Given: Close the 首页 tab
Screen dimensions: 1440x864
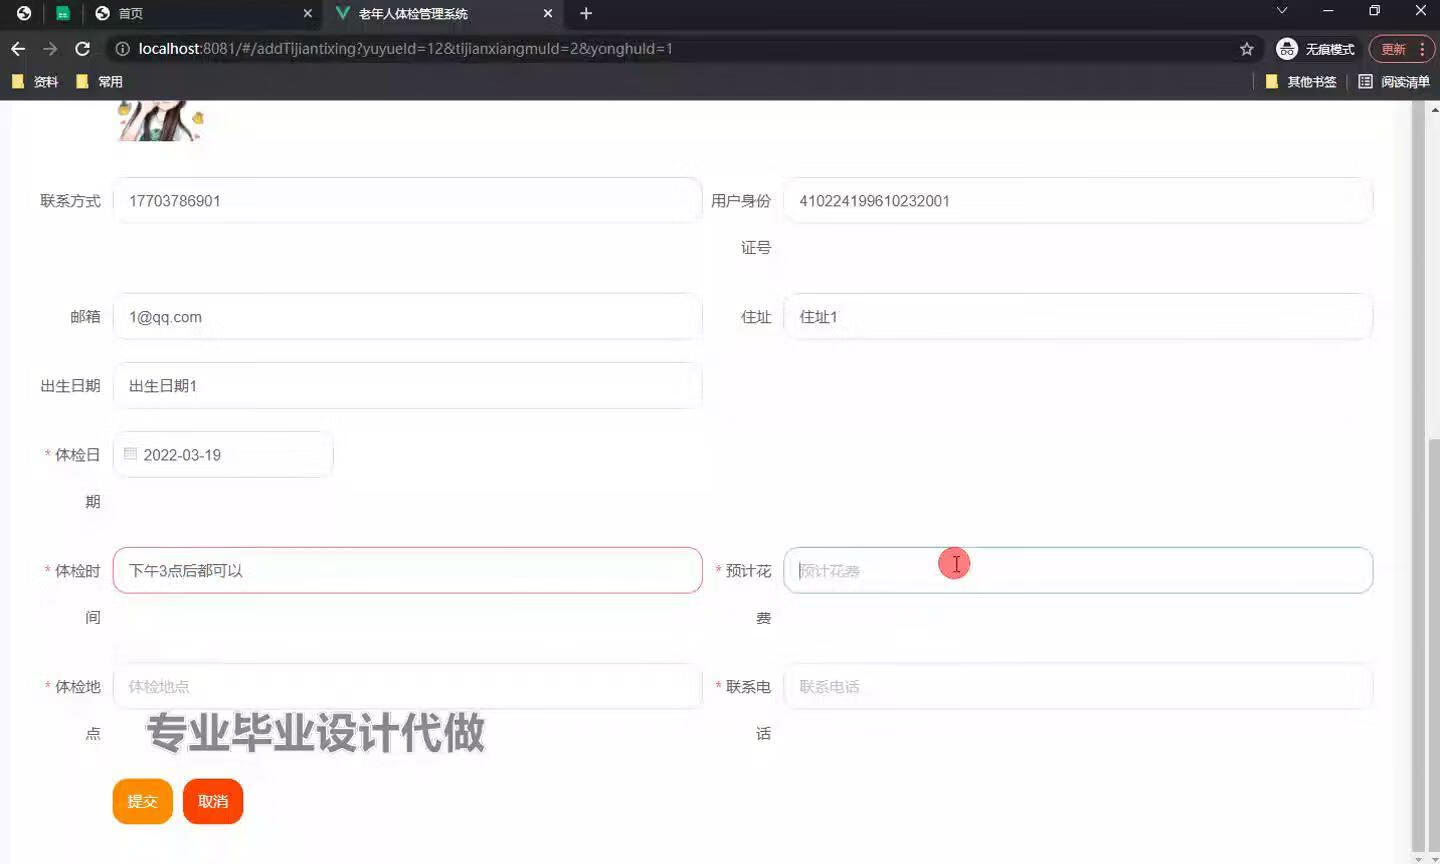Looking at the screenshot, I should pyautogui.click(x=307, y=13).
